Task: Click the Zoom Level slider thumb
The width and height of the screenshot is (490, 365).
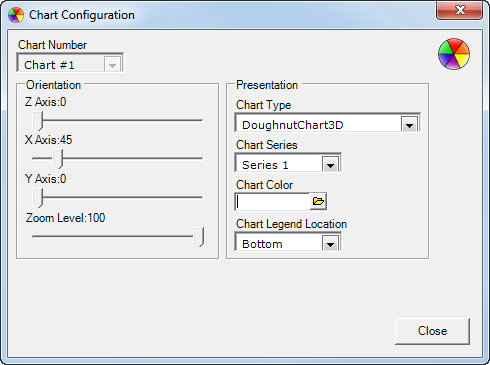Action: click(199, 237)
